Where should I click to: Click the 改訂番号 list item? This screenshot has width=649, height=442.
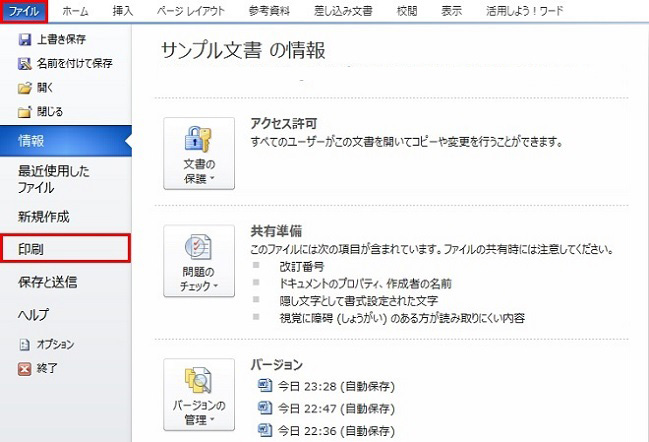(302, 267)
